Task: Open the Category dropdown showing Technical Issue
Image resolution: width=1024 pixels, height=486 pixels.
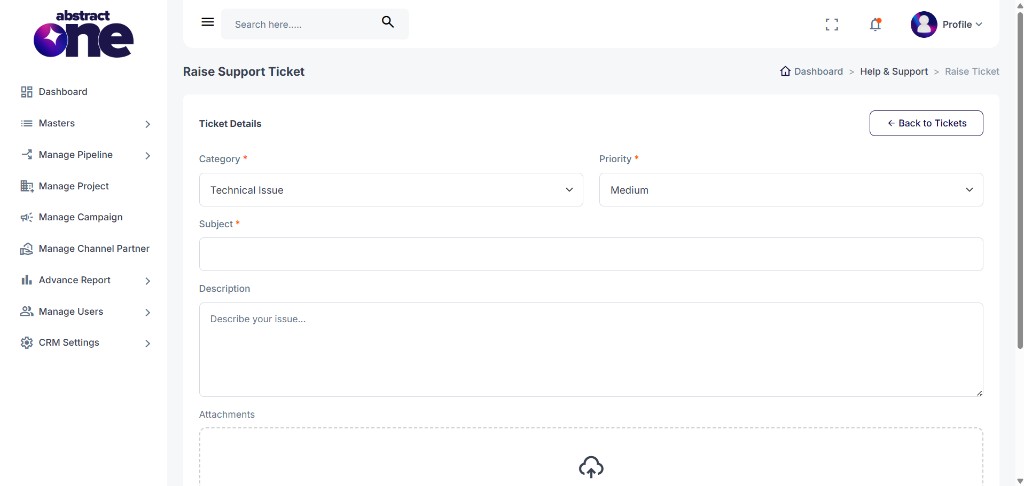Action: [x=391, y=190]
